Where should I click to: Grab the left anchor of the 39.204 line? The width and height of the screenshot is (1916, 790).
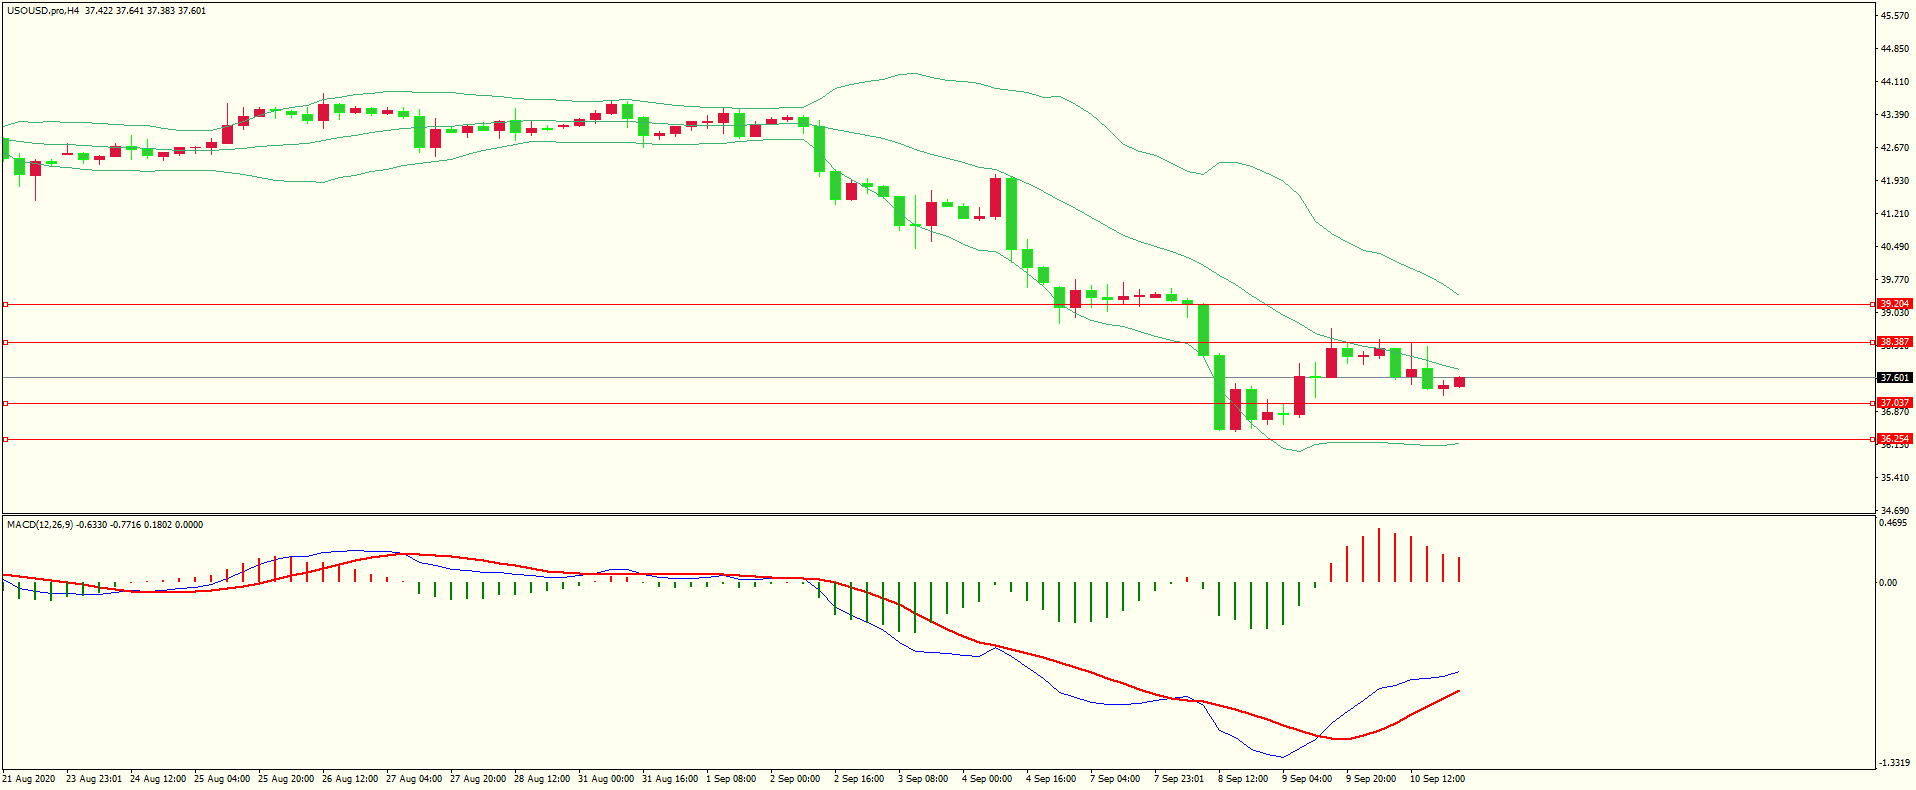click(5, 304)
